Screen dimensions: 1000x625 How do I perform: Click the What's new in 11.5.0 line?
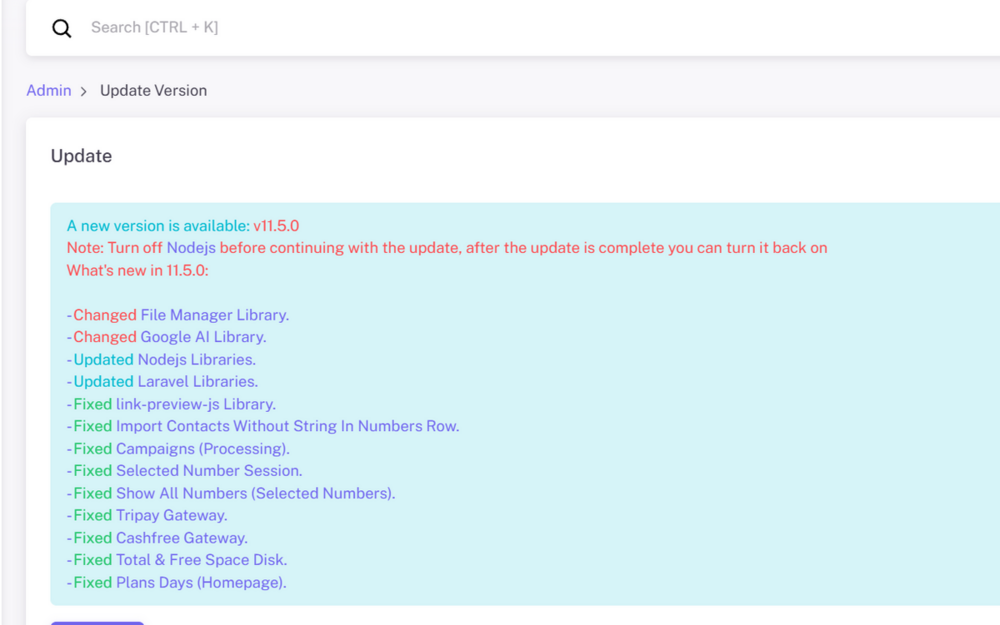coord(137,270)
